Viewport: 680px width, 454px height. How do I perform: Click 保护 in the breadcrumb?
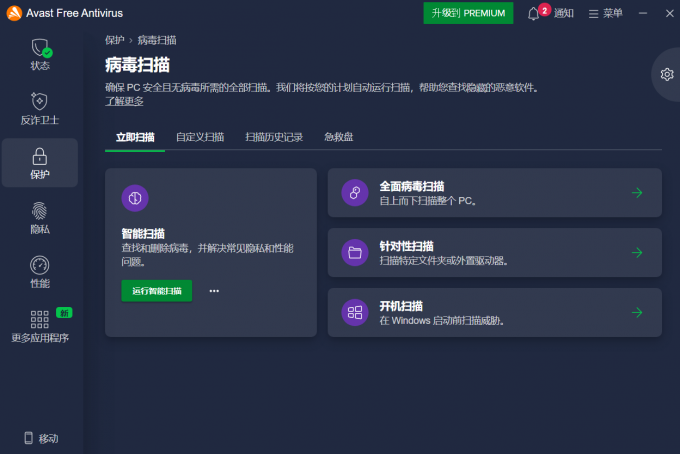(114, 40)
